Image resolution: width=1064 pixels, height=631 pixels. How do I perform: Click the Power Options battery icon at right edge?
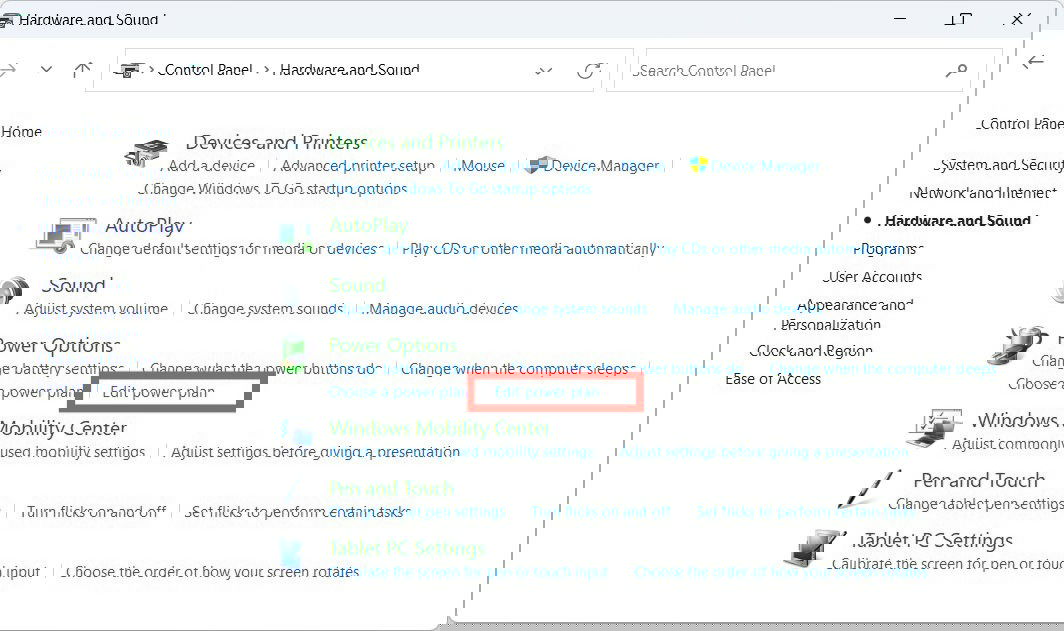pyautogui.click(x=1017, y=344)
